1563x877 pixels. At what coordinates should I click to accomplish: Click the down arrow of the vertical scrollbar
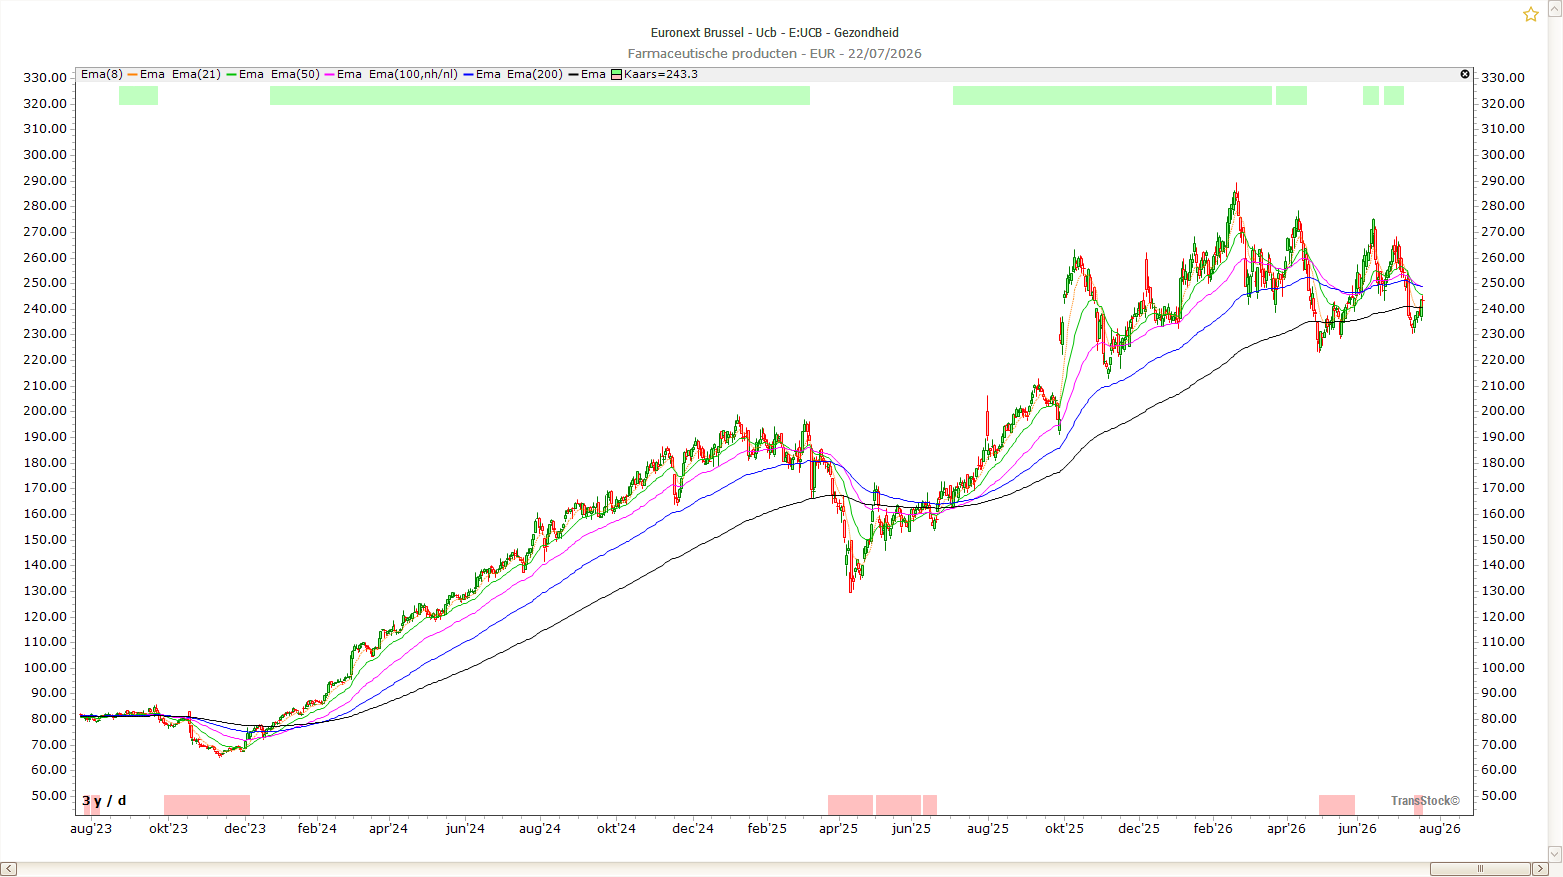[x=1555, y=854]
